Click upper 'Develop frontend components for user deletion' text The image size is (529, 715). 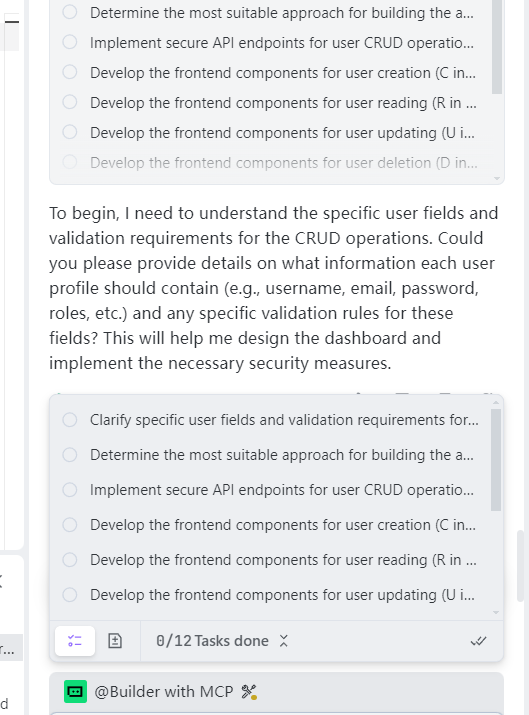(x=284, y=163)
